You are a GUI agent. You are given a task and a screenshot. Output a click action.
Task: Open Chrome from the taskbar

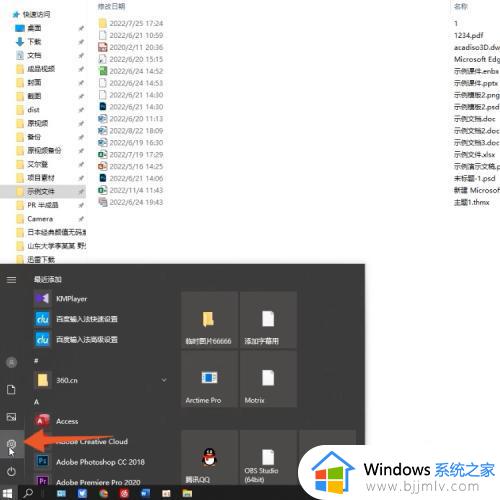coord(103,493)
